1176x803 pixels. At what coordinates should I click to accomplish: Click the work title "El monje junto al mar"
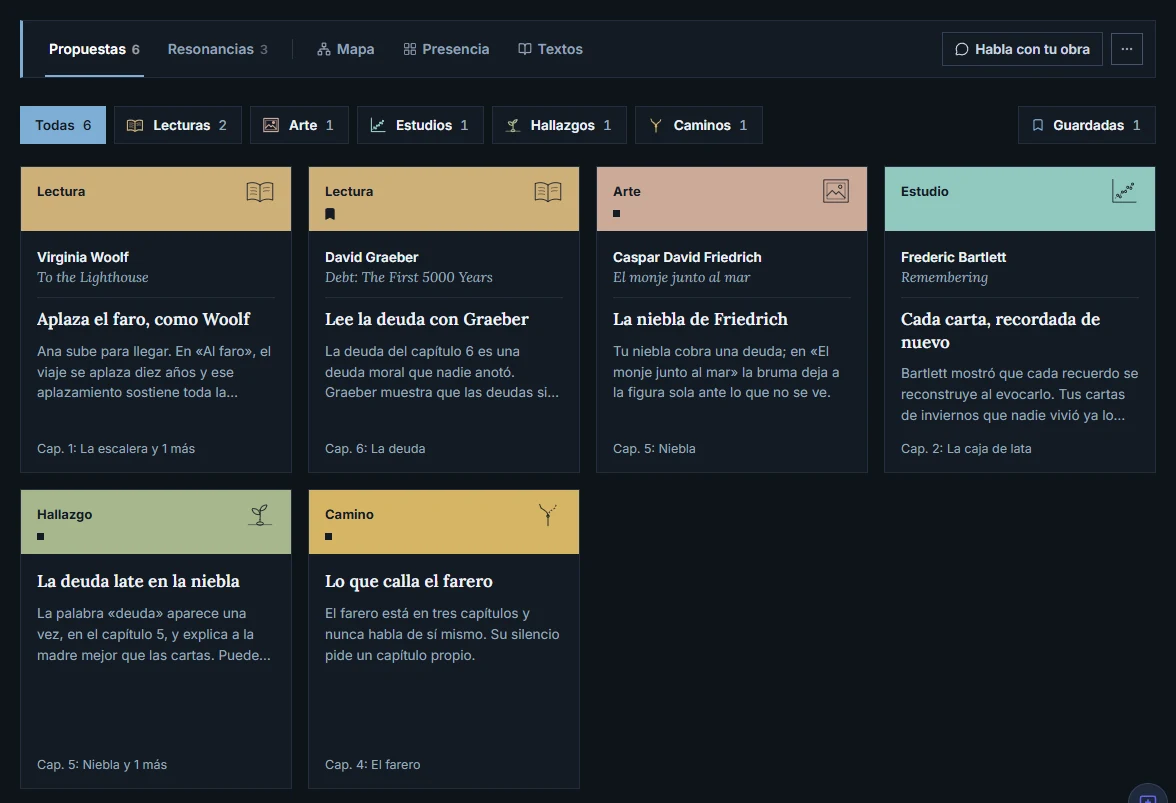point(682,277)
